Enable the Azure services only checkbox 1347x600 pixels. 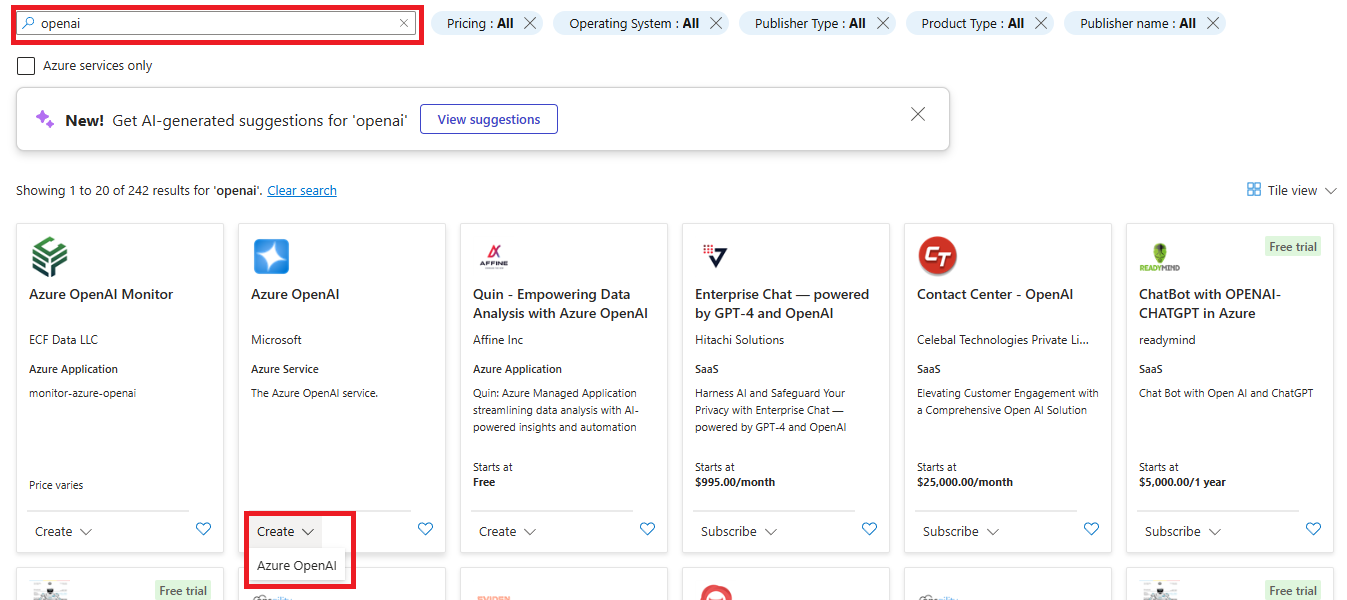25,65
